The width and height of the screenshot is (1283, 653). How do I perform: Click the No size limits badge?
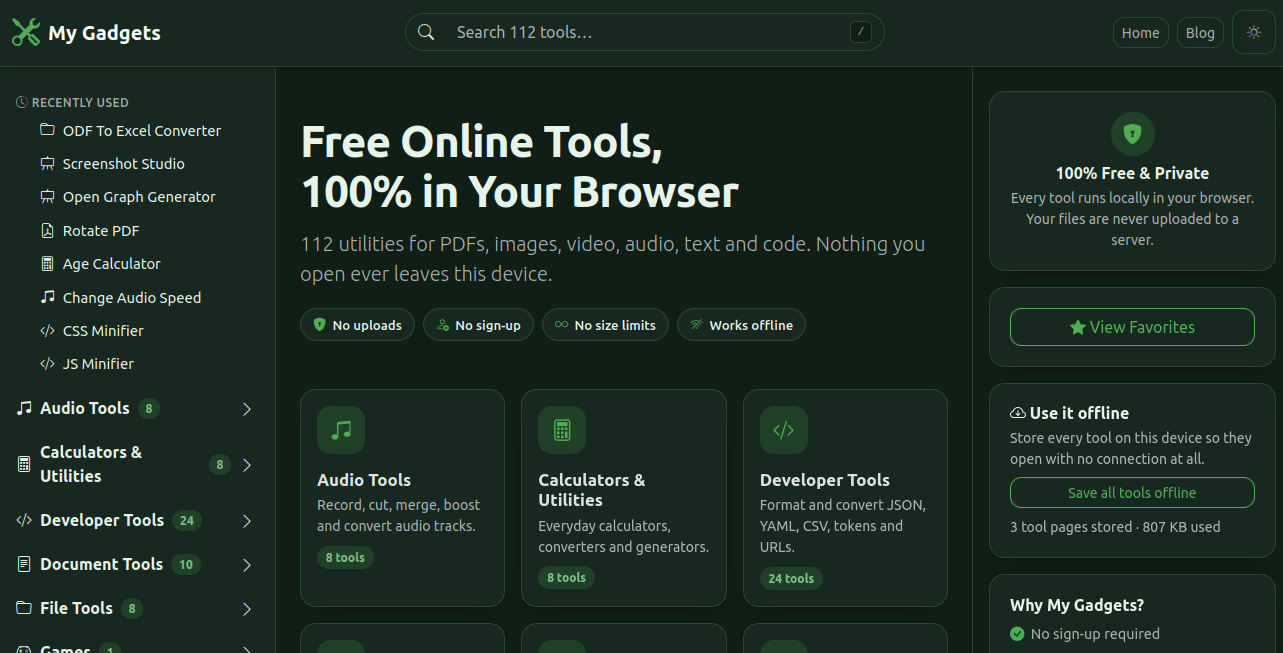pyautogui.click(x=605, y=325)
